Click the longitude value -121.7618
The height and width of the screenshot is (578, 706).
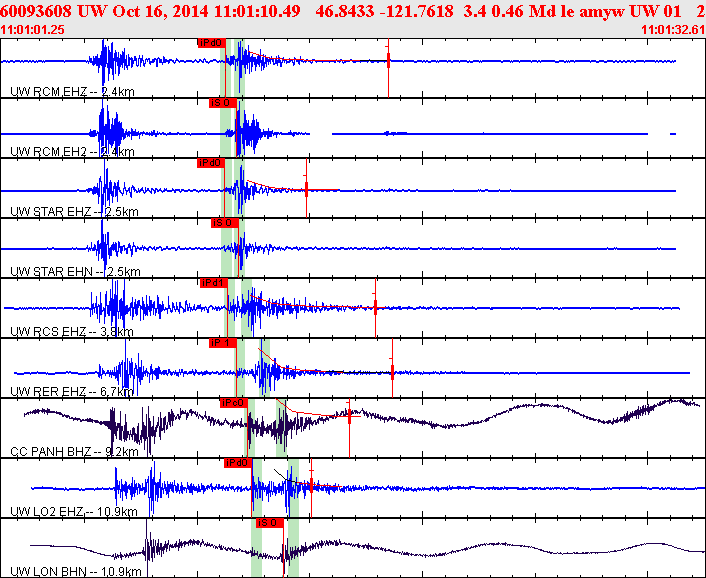pos(416,11)
